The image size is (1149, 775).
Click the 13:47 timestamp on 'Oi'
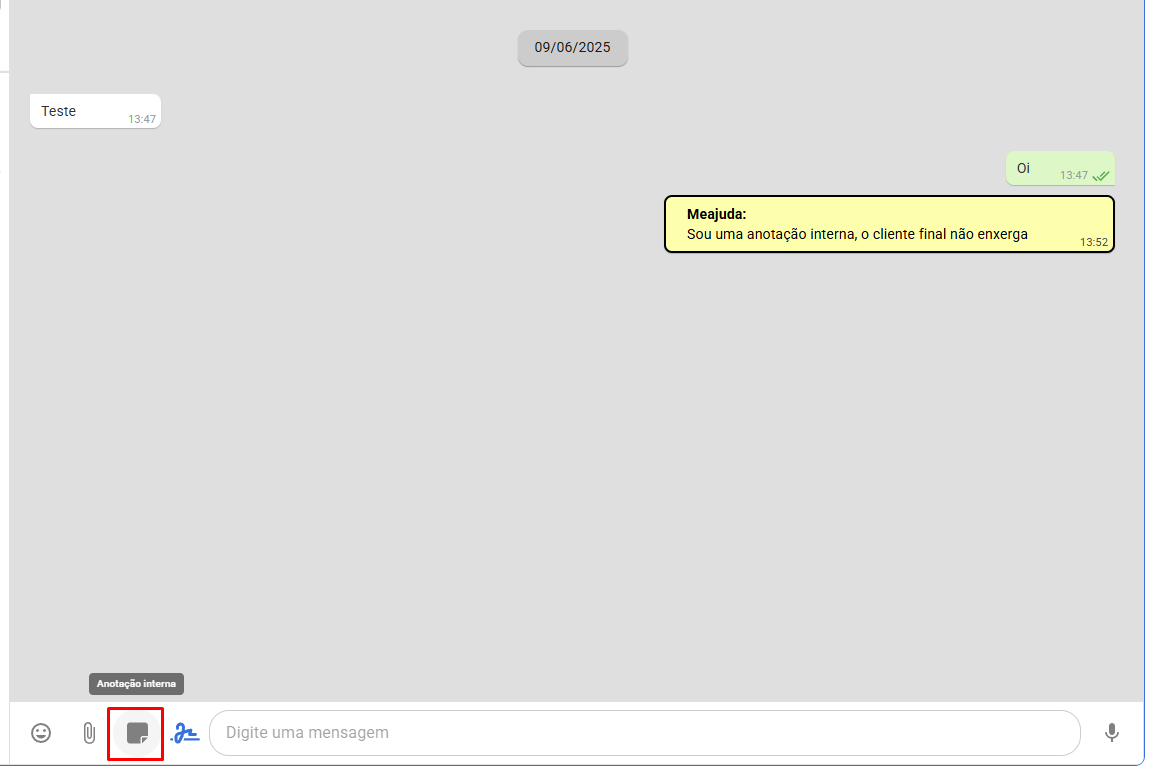(x=1073, y=176)
